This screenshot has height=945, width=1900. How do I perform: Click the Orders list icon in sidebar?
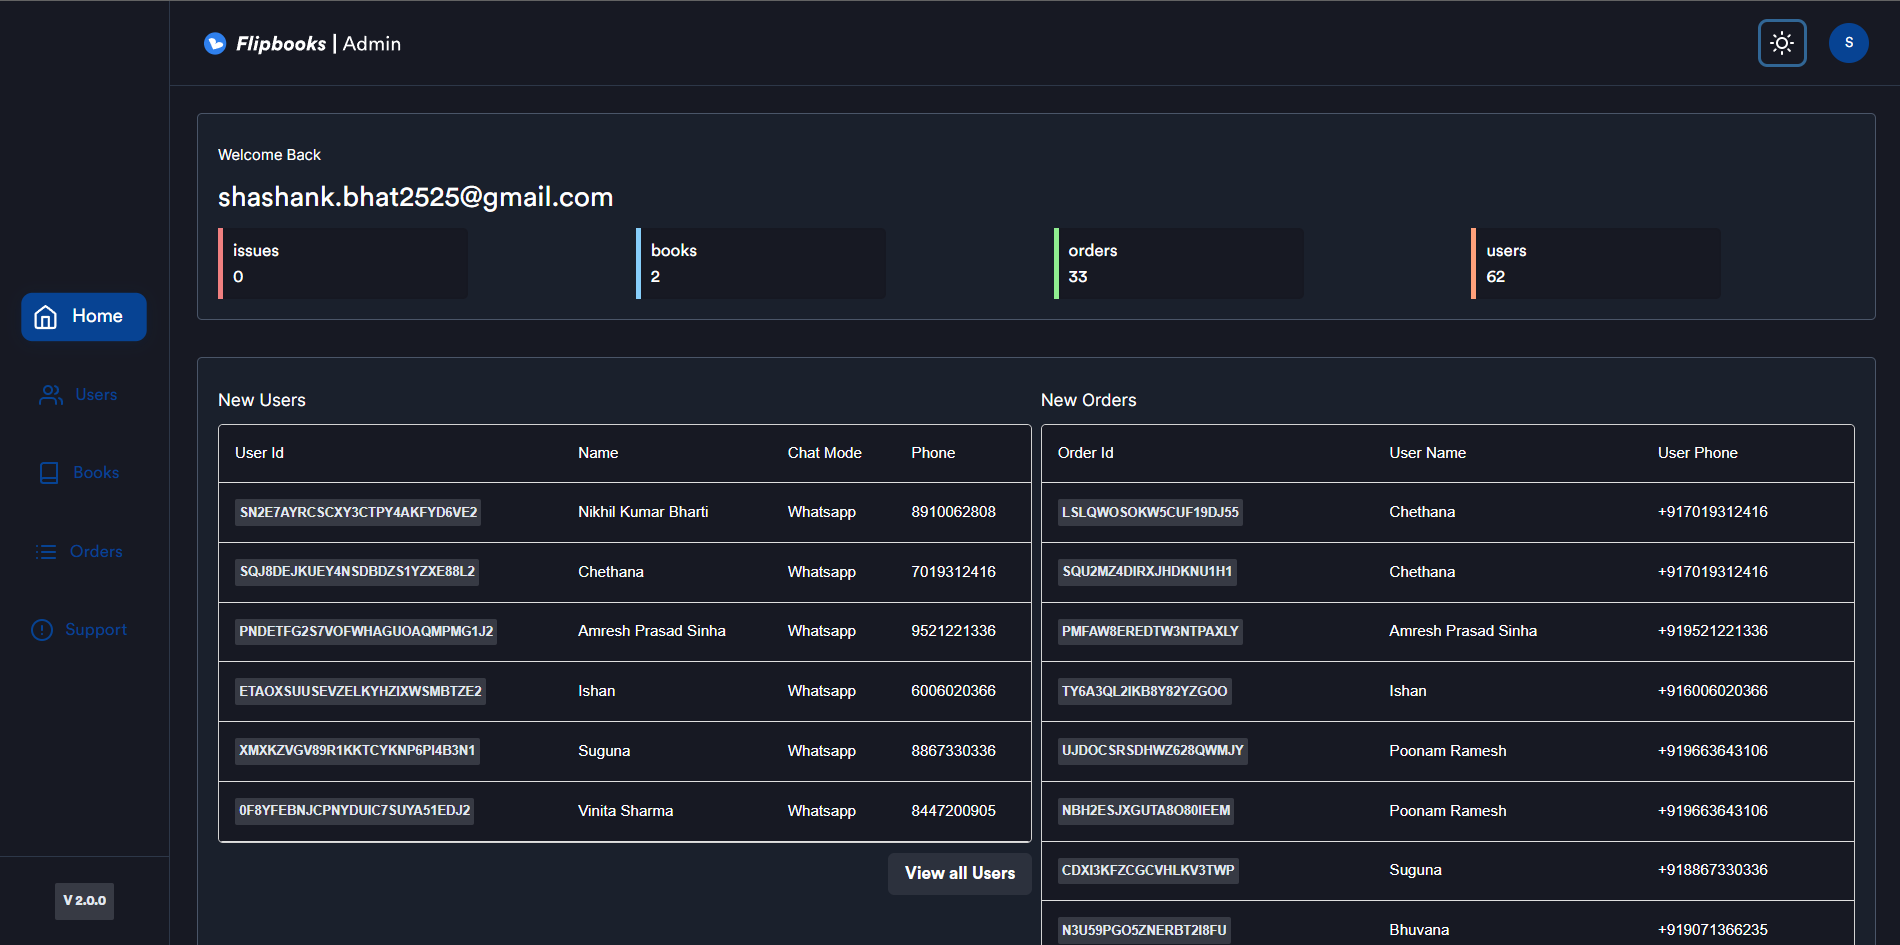(46, 552)
